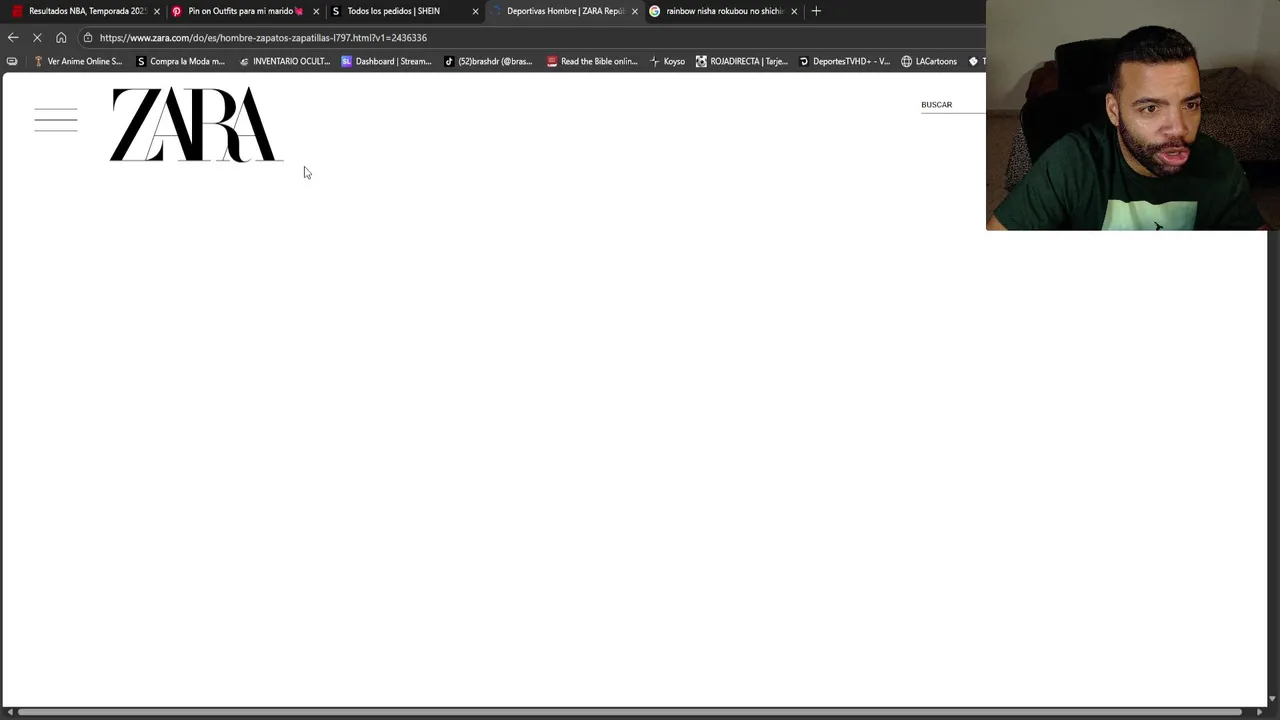
Task: Click horizontal scrollbar left arrow
Action: (x=8, y=712)
